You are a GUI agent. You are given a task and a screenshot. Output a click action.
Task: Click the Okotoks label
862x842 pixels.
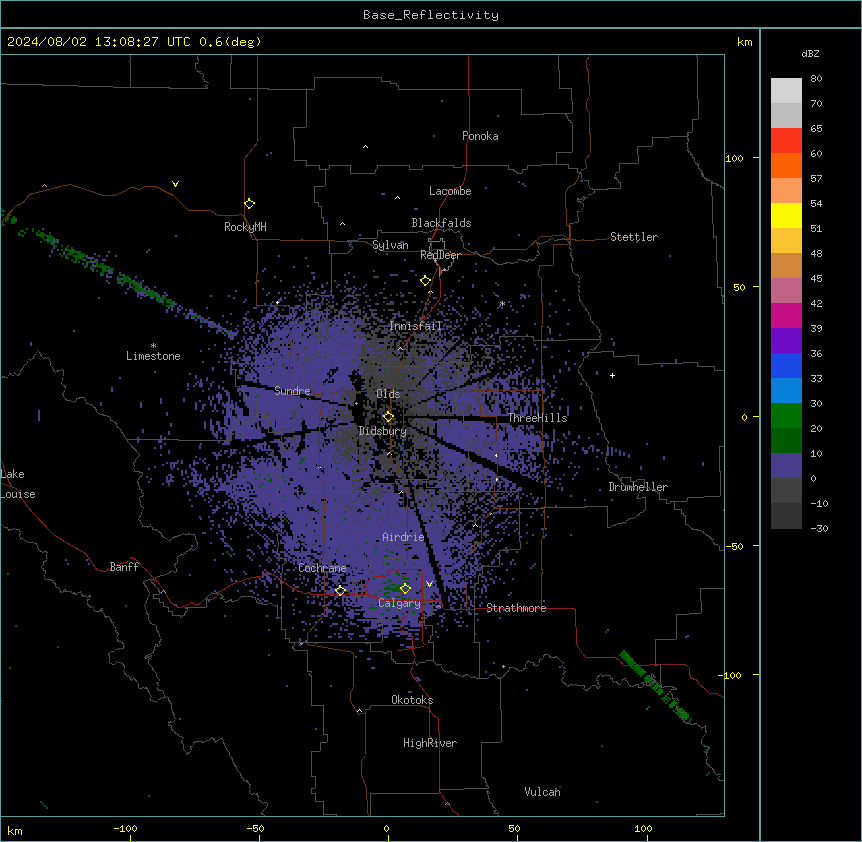[412, 700]
